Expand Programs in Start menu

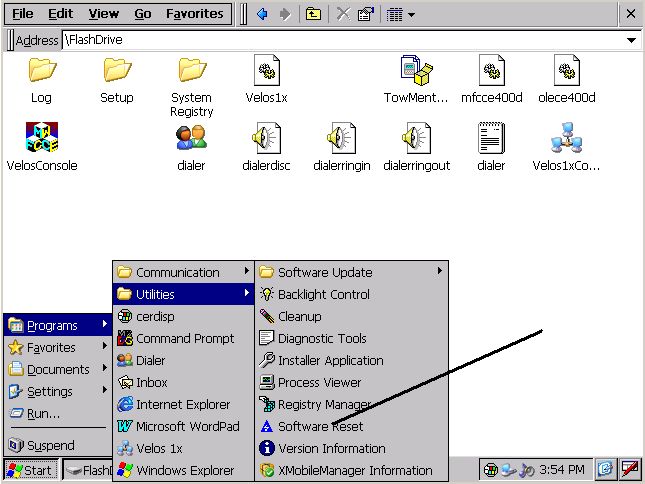[58, 325]
